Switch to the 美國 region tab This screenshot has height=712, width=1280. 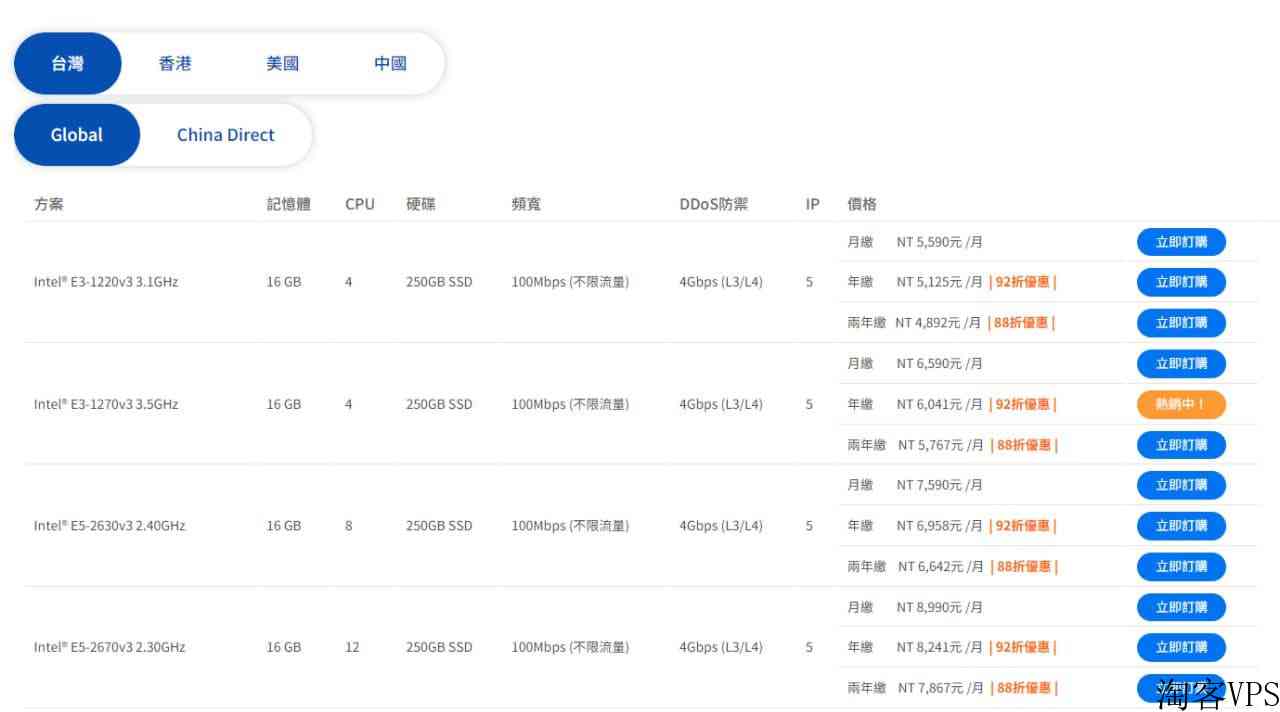tap(282, 64)
